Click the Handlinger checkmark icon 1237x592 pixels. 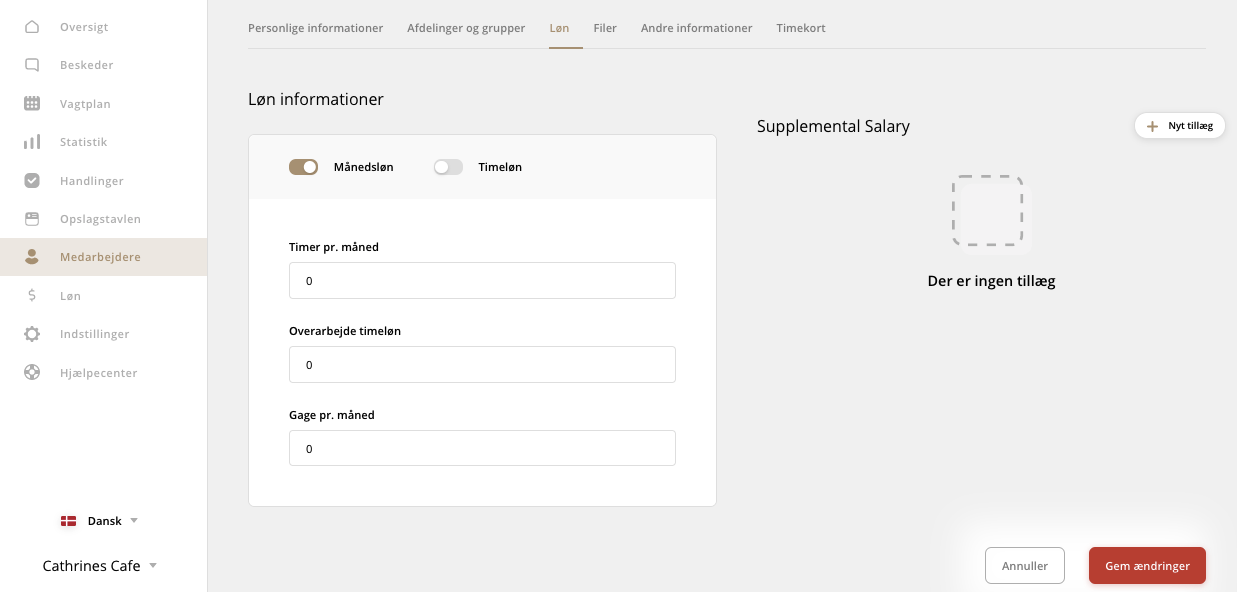pyautogui.click(x=32, y=181)
